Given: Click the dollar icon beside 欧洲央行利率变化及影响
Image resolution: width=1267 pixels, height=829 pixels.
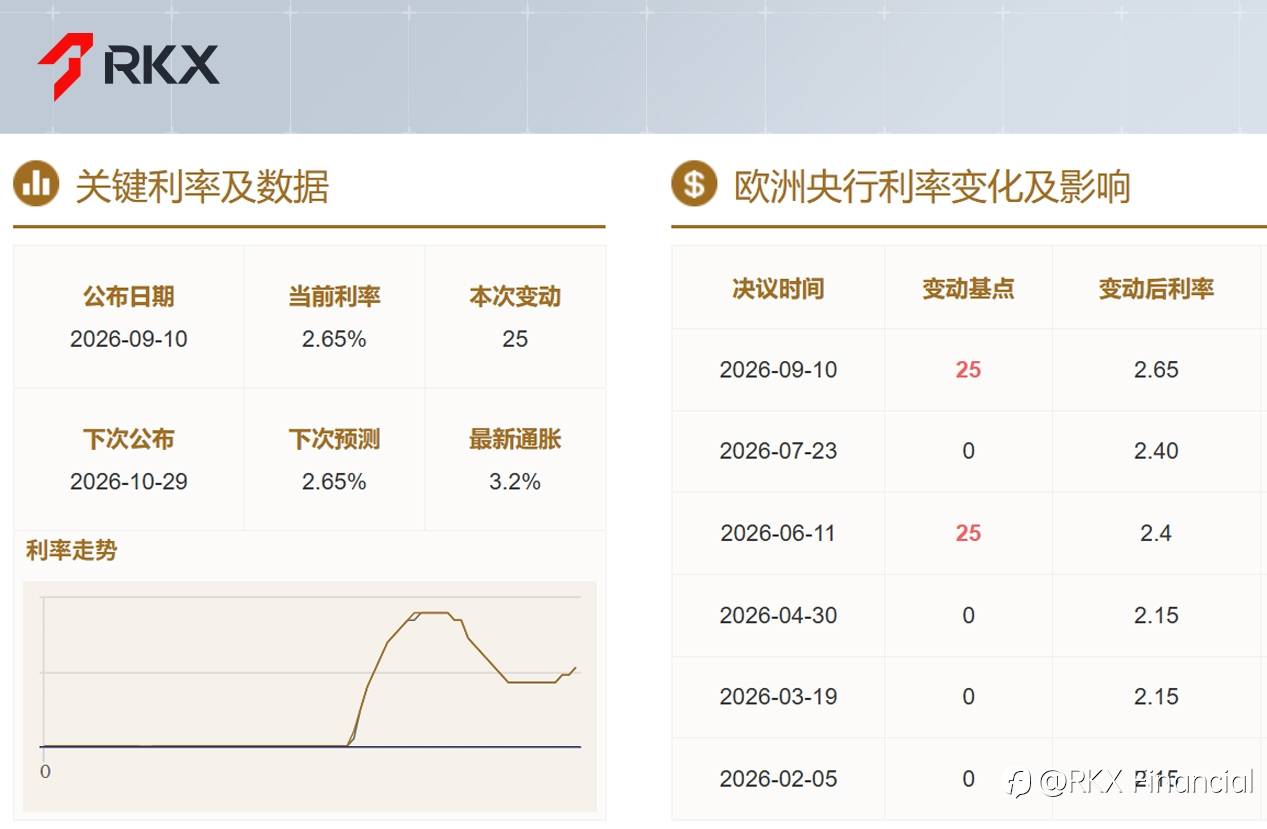Looking at the screenshot, I should [694, 184].
